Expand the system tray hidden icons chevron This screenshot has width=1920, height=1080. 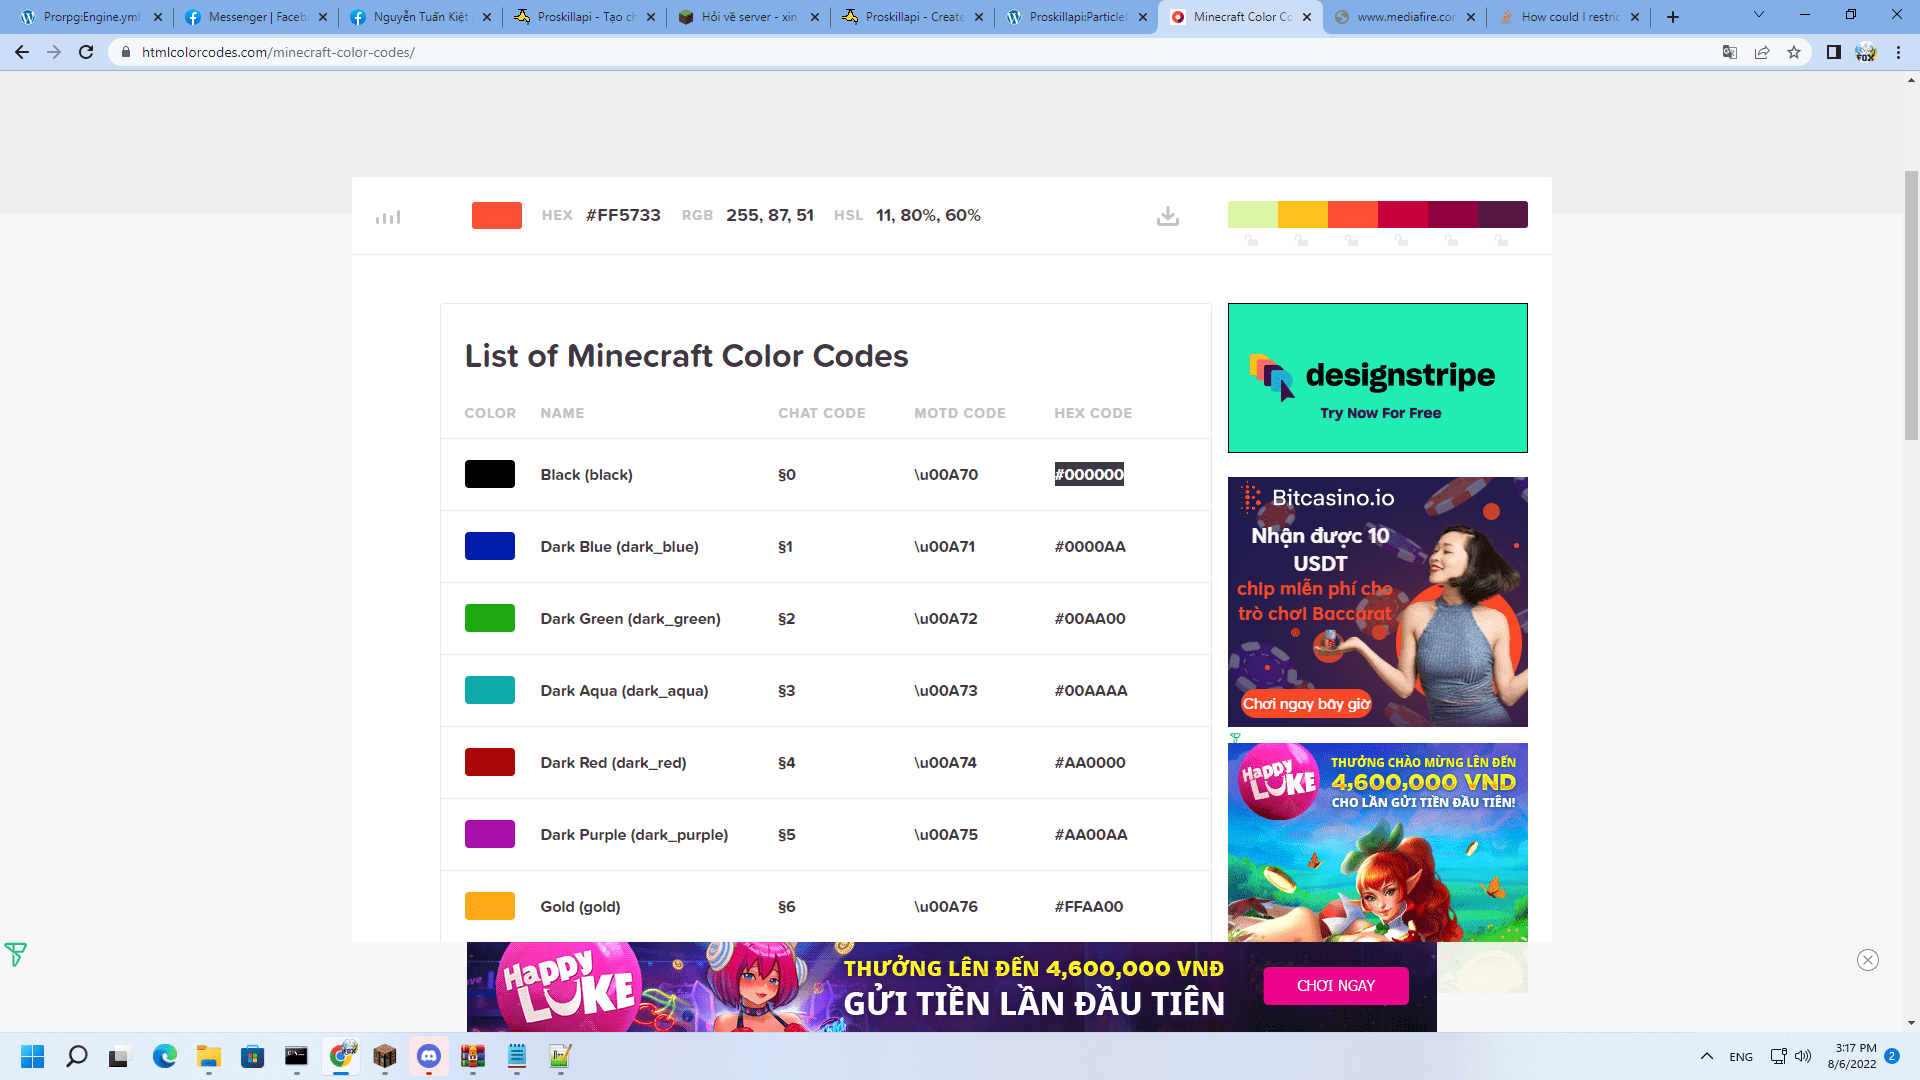click(1706, 1056)
